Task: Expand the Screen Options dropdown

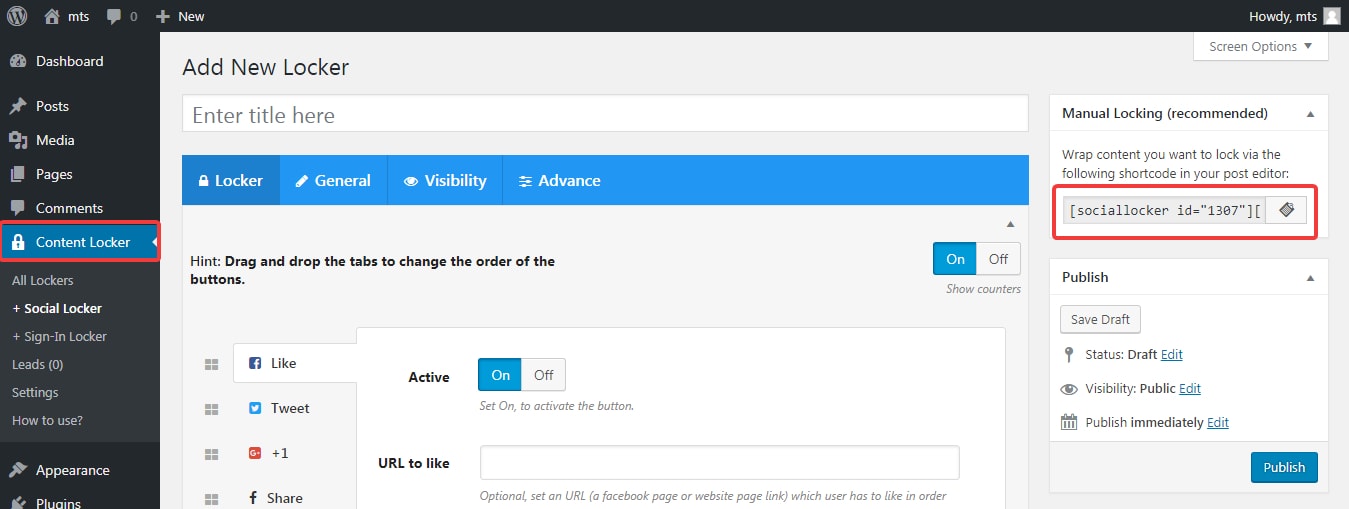Action: tap(1260, 47)
